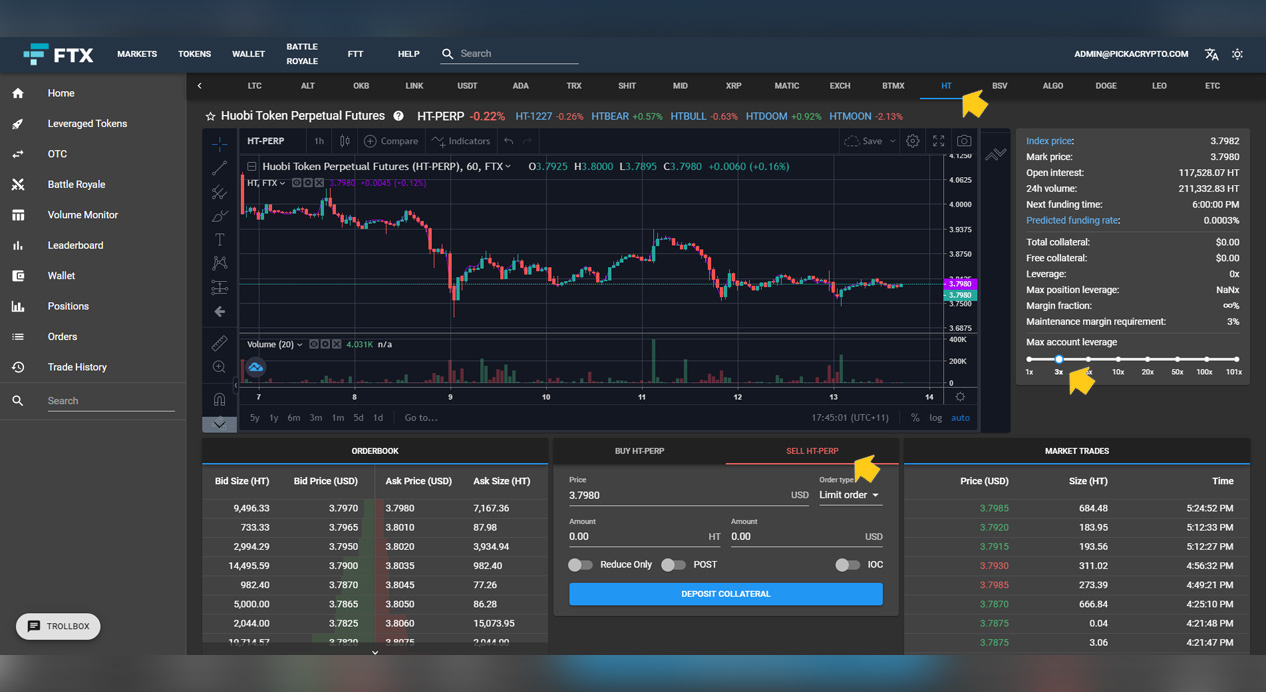1266x692 pixels.
Task: Open the Index price link
Action: tap(1050, 141)
